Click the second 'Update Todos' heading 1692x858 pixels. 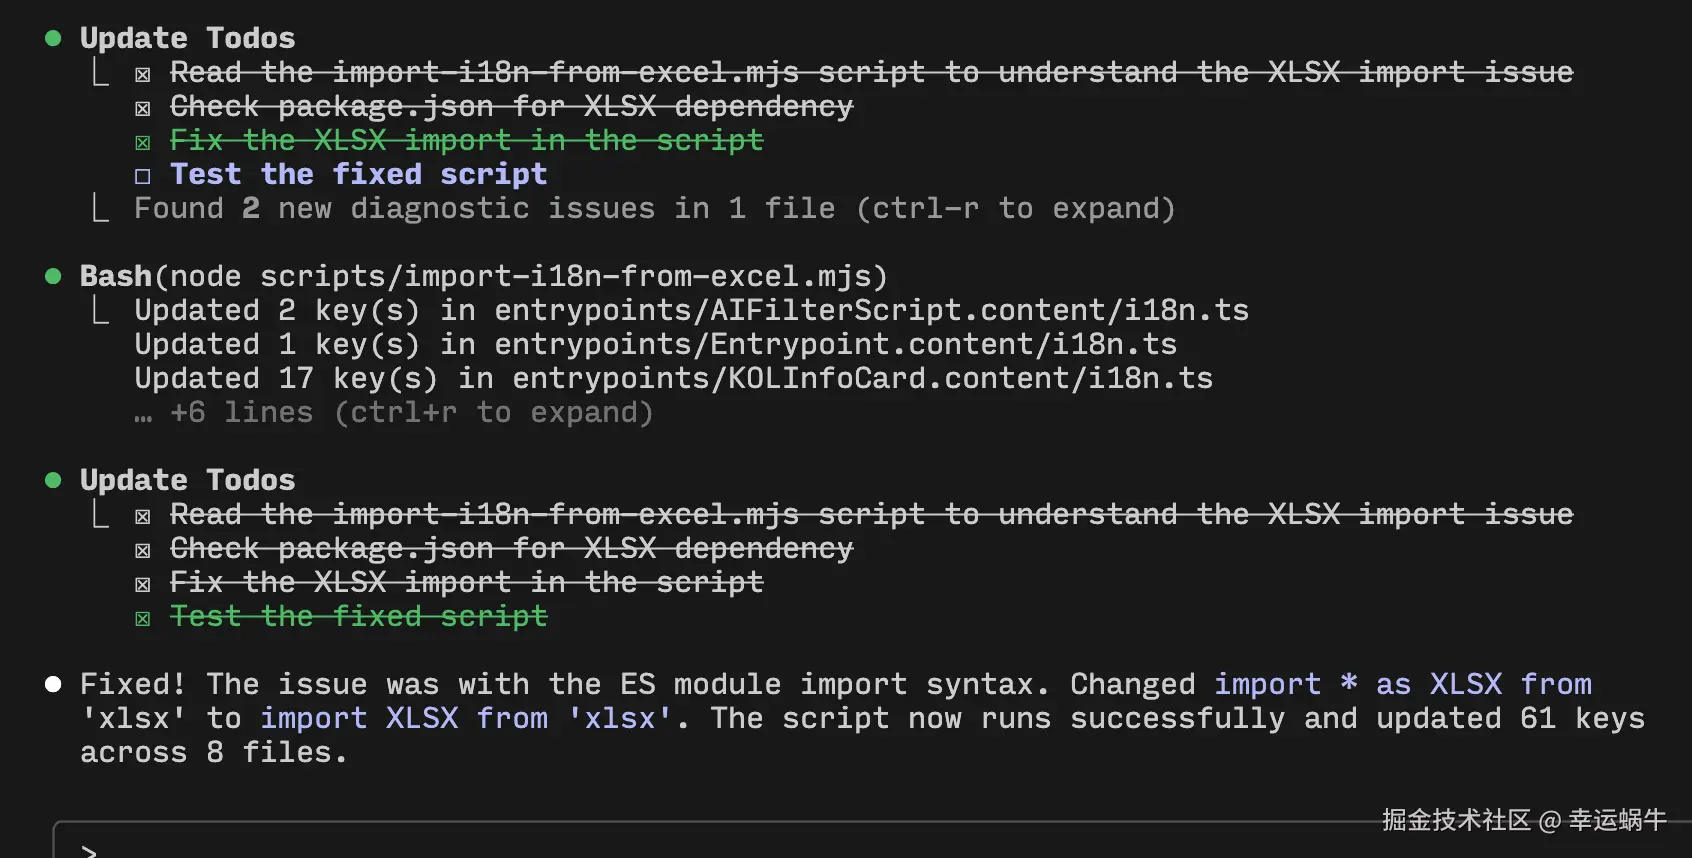pos(188,480)
